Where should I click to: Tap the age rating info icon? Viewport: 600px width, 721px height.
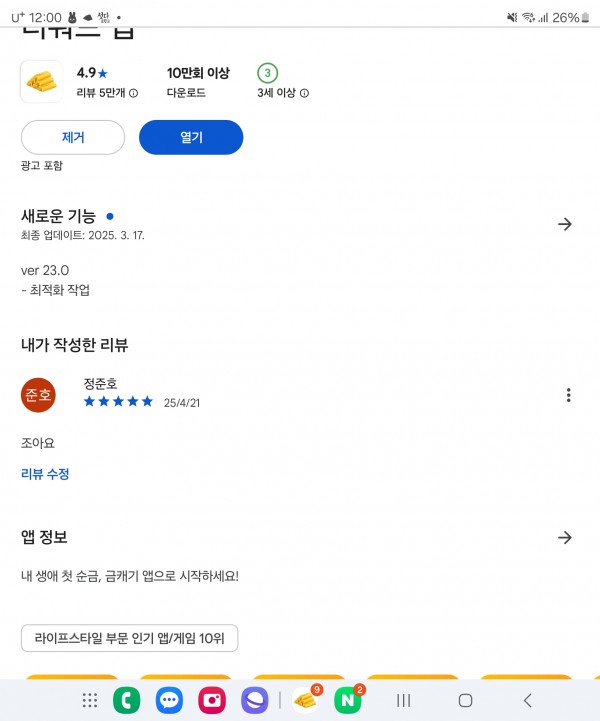(304, 93)
